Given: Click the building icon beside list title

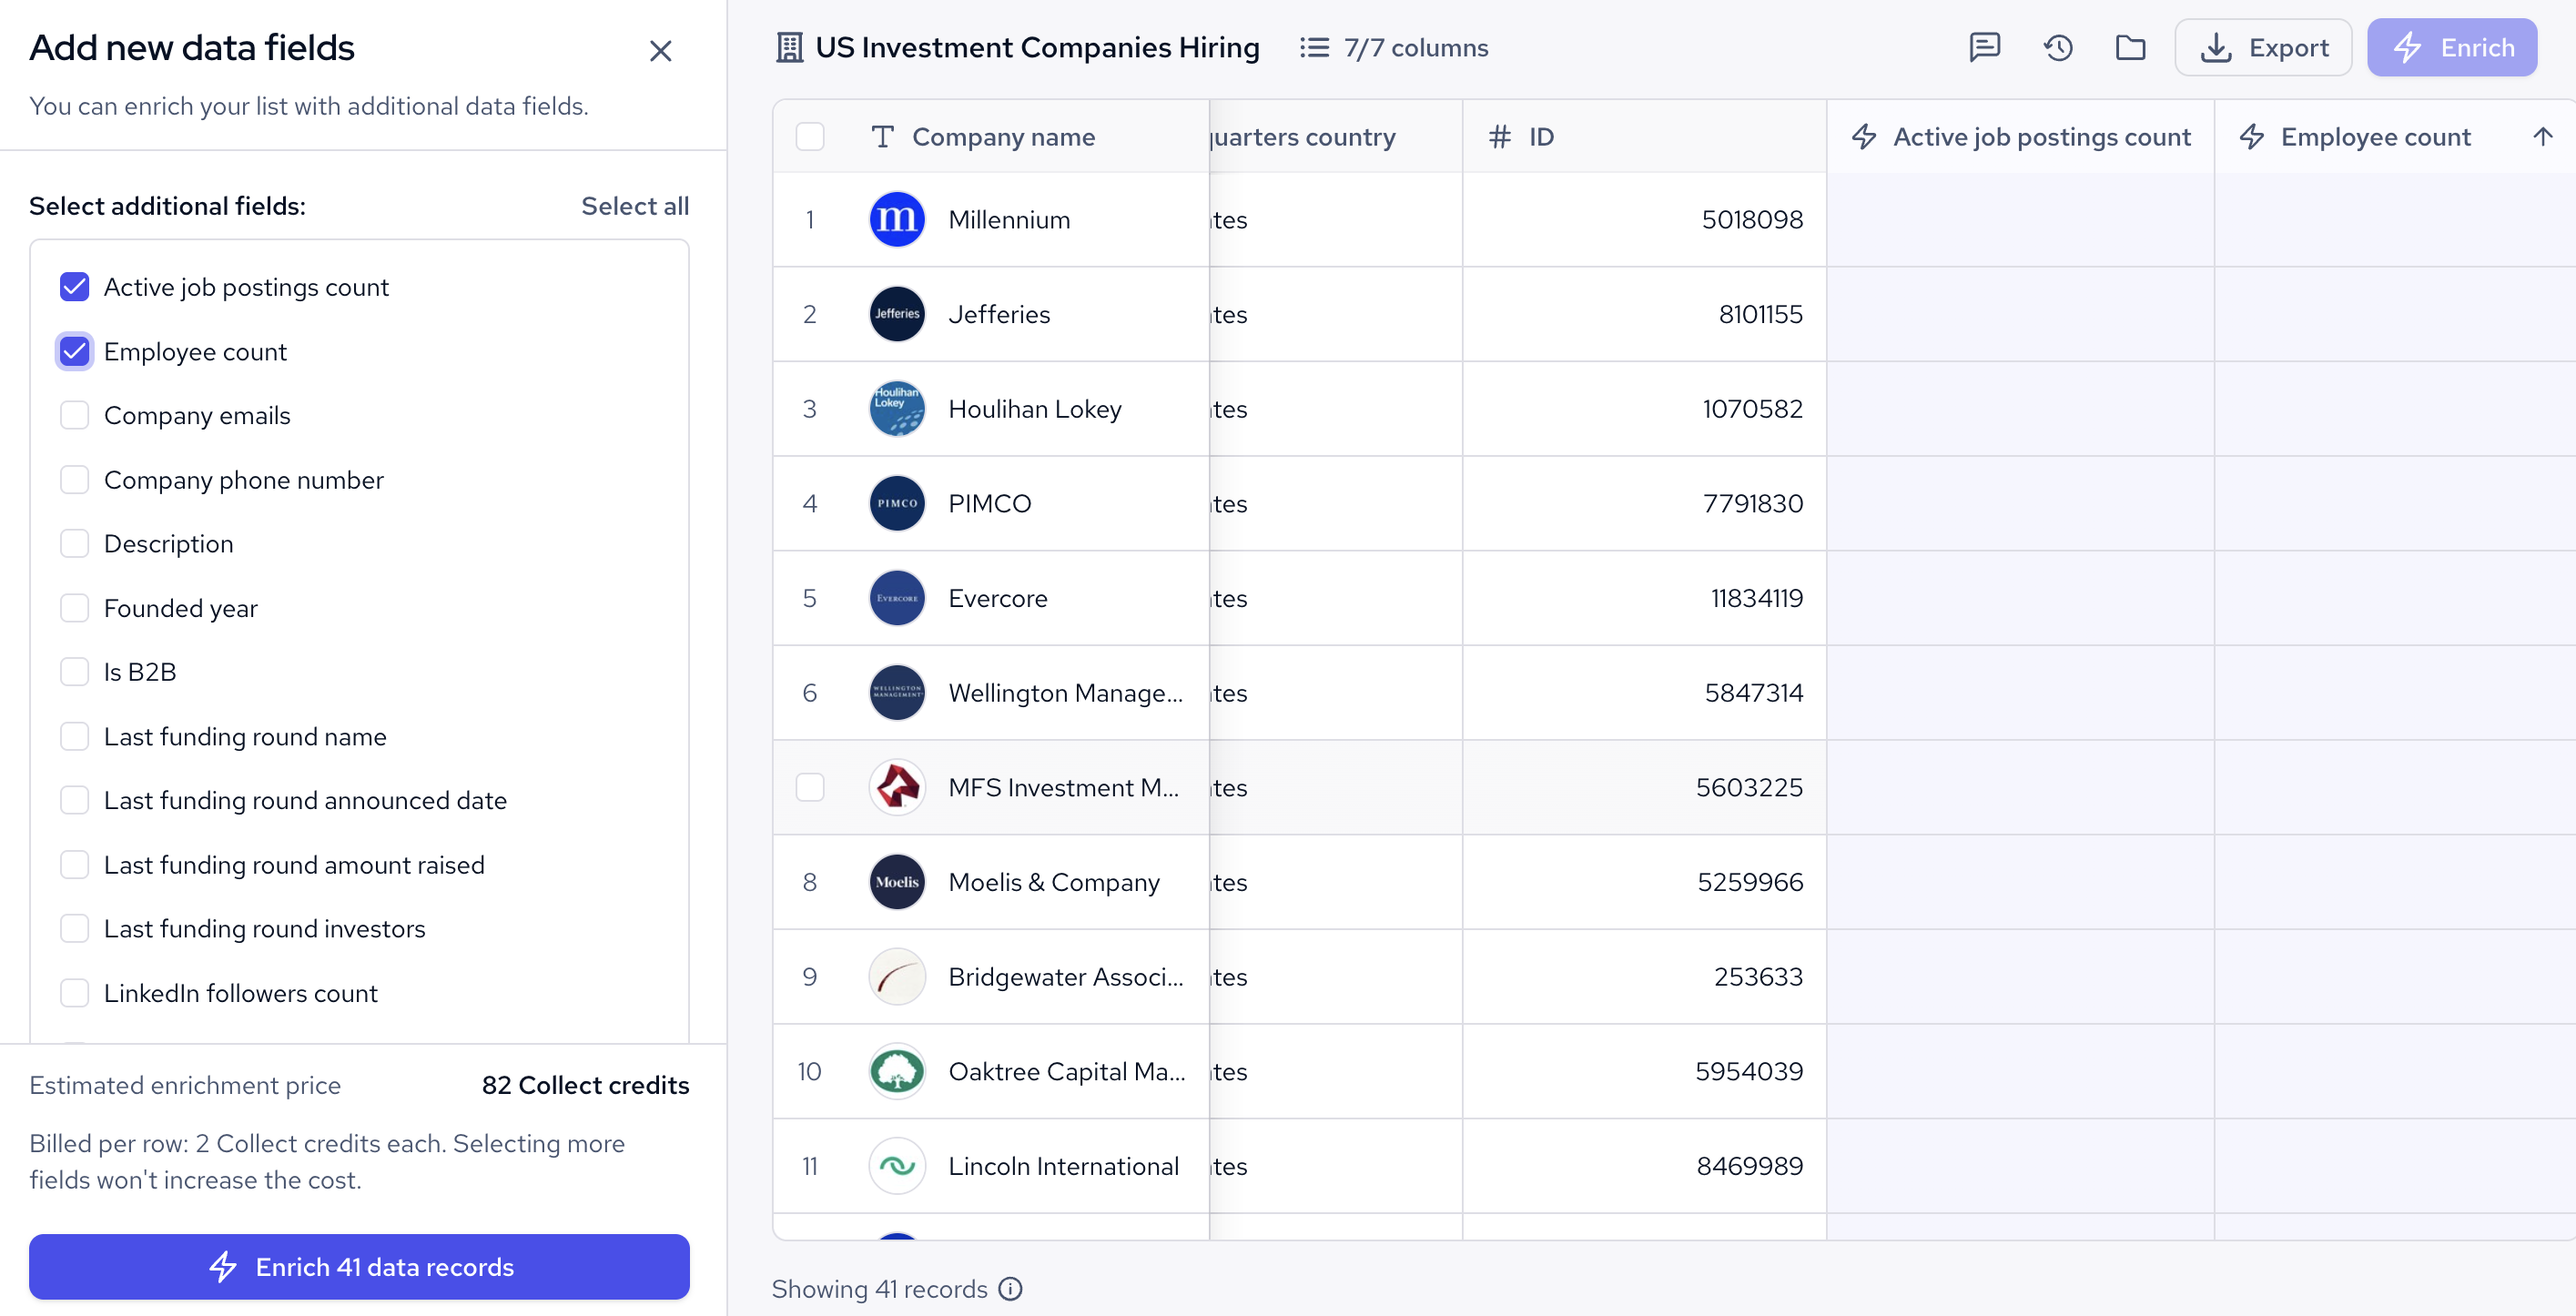Looking at the screenshot, I should point(789,47).
